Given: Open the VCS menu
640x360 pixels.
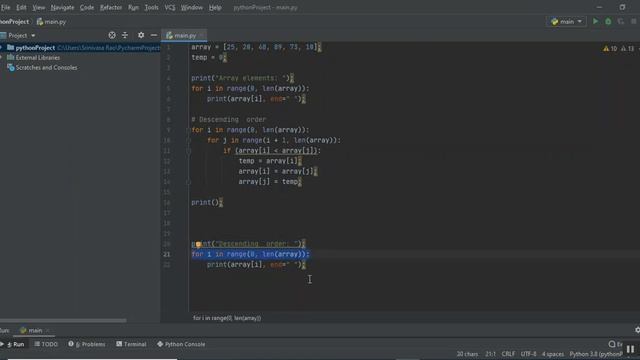Looking at the screenshot, I should coord(170,7).
